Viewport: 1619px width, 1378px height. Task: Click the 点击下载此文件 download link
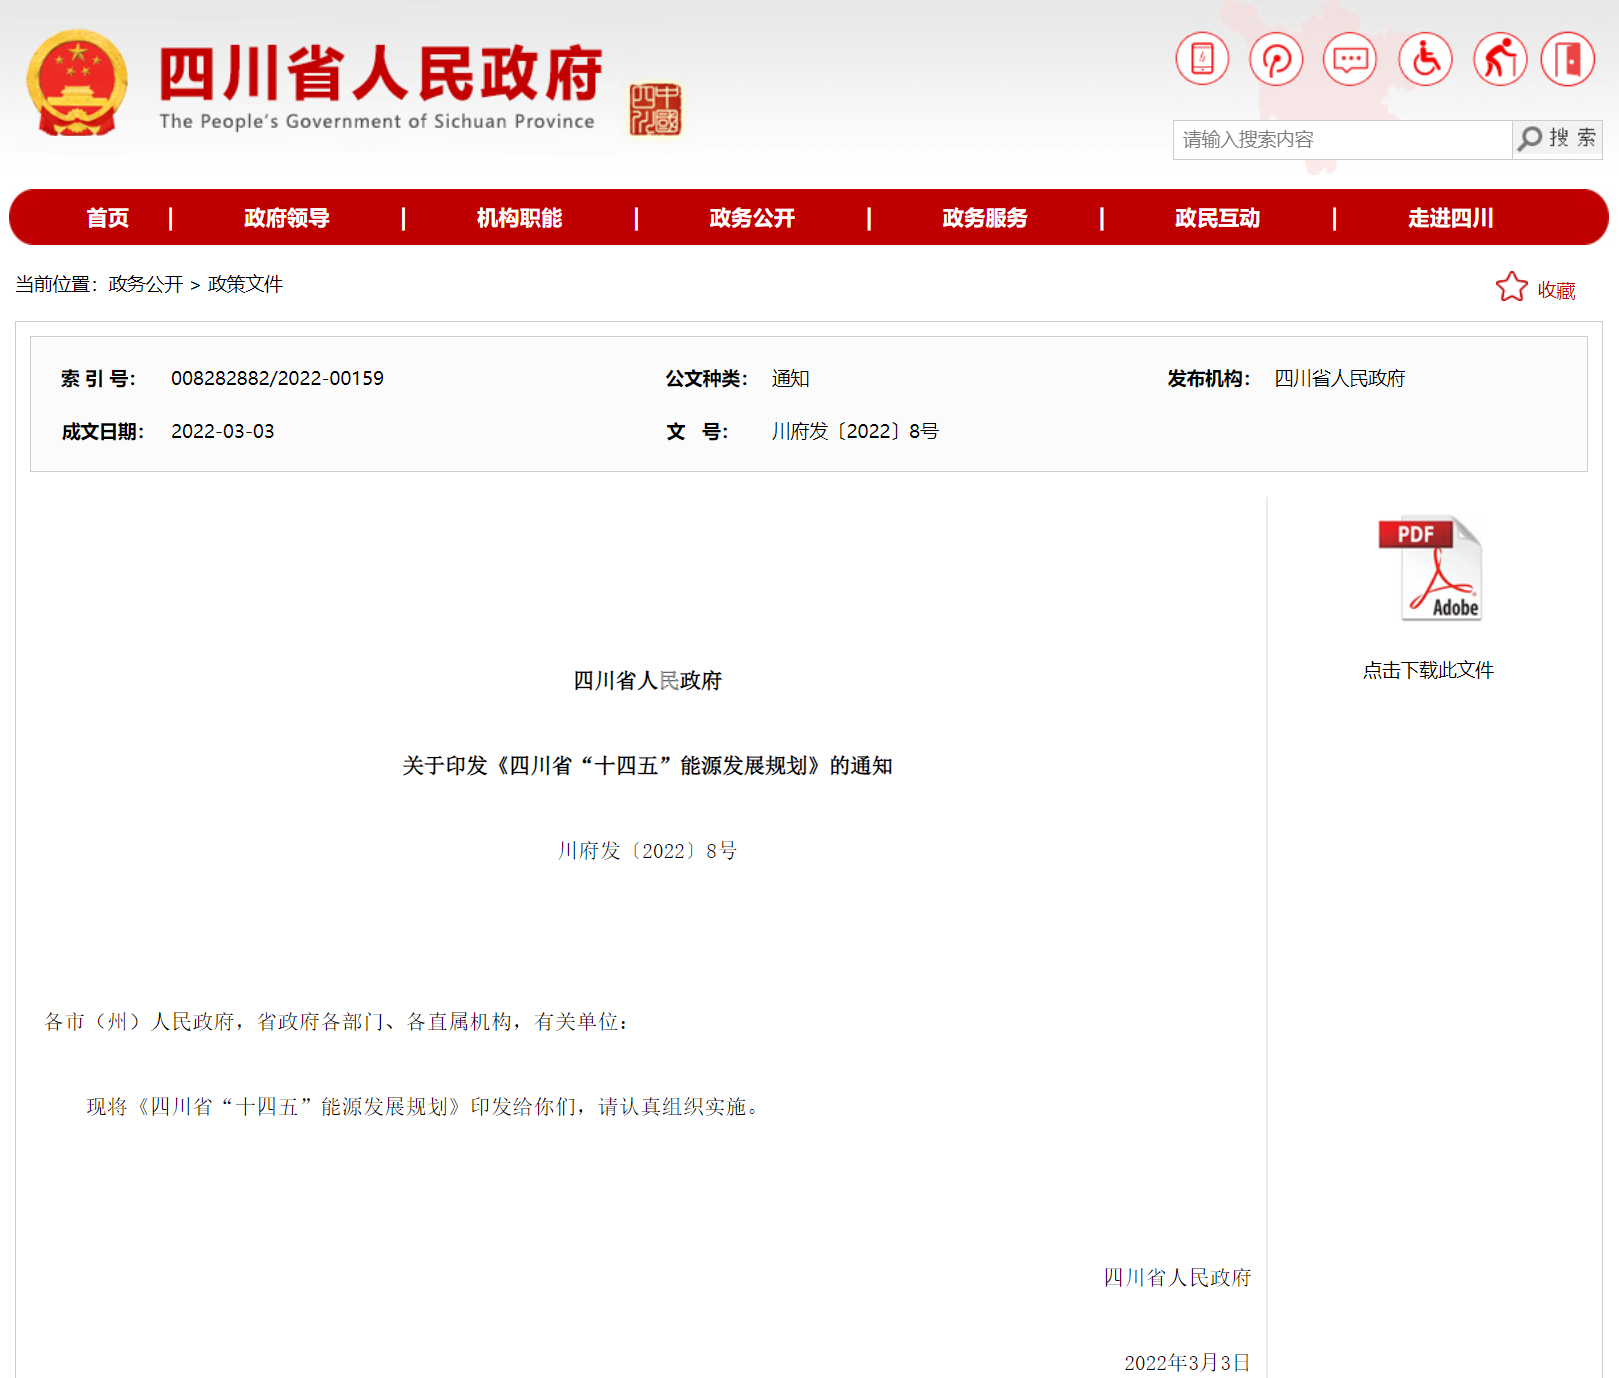[1428, 671]
